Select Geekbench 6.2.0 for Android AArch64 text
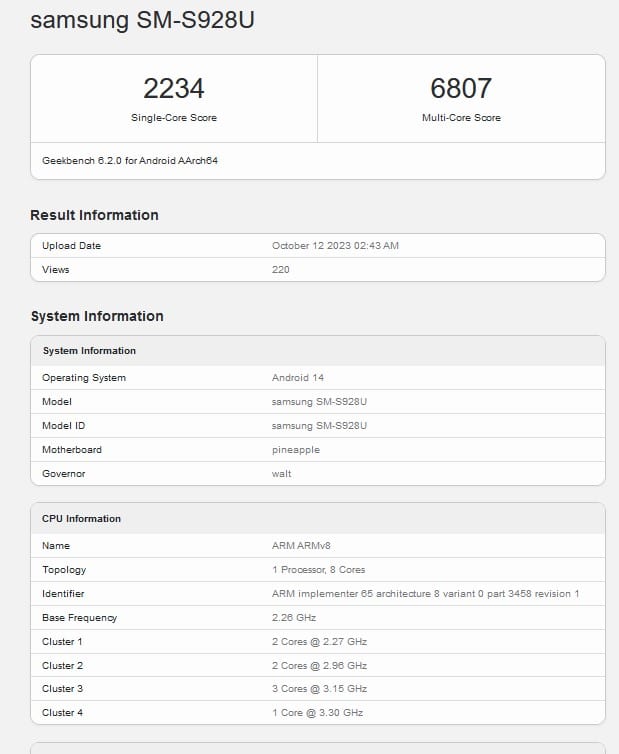This screenshot has width=619, height=754. (x=130, y=161)
